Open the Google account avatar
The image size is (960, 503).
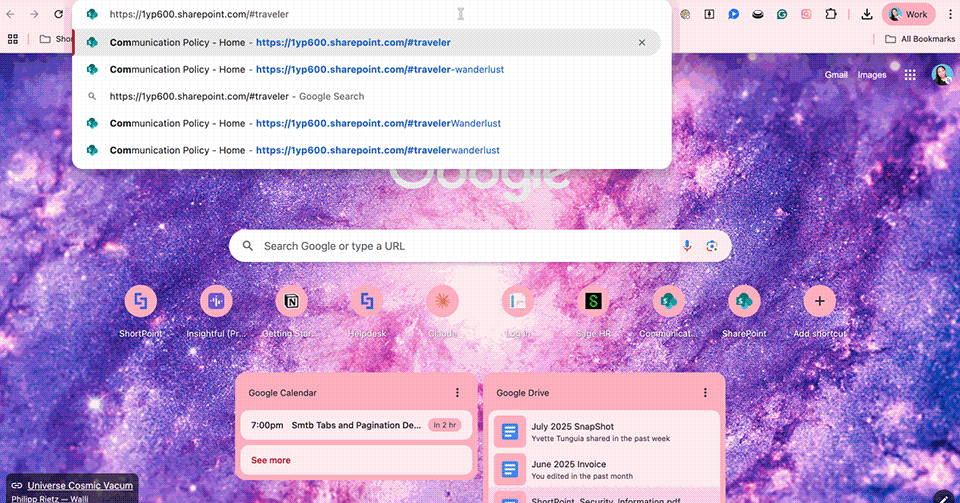click(942, 75)
